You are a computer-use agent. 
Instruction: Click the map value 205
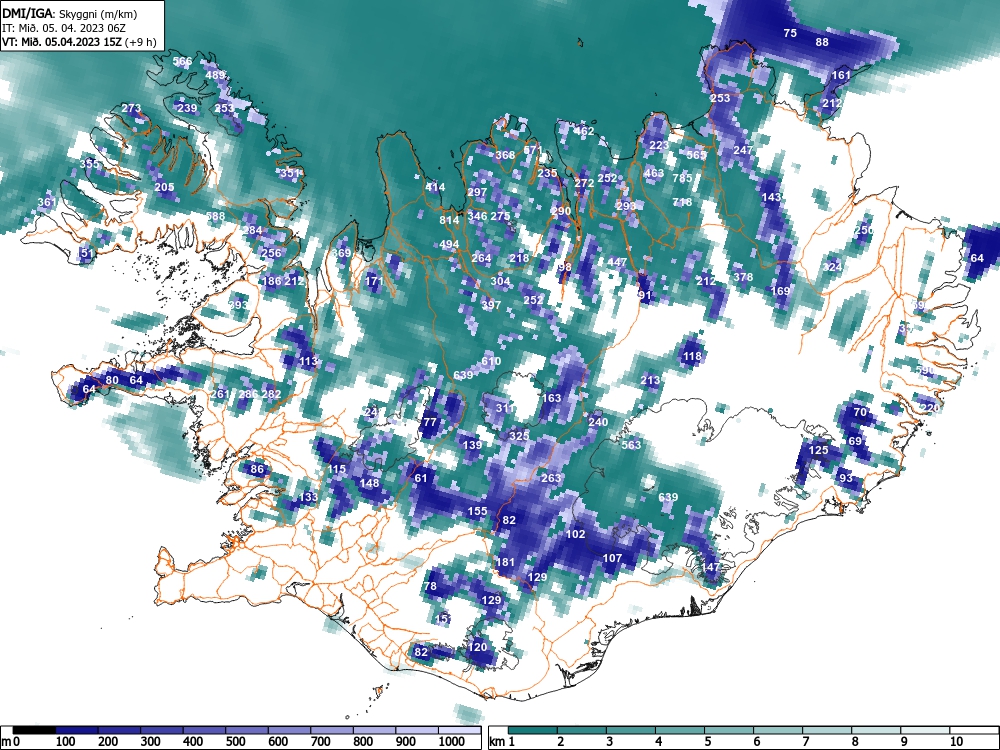[165, 187]
